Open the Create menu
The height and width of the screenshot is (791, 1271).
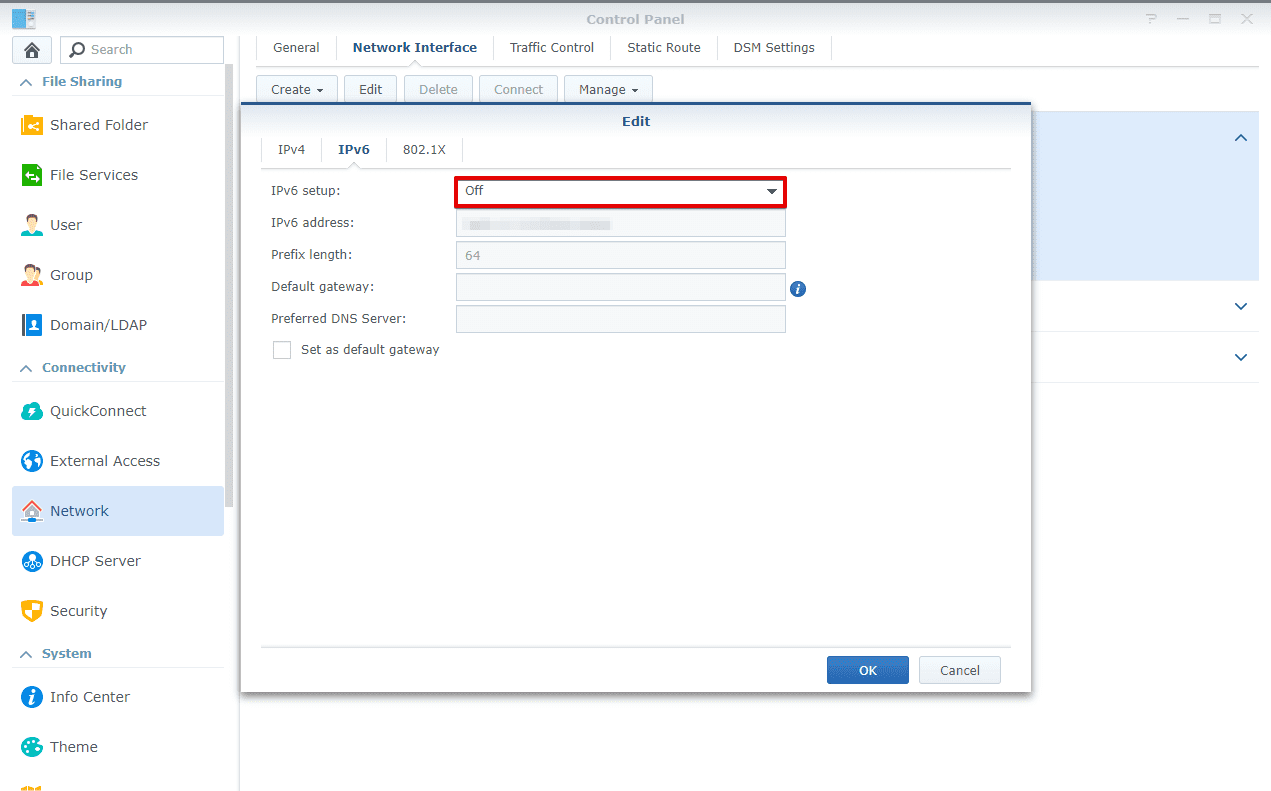tap(296, 89)
